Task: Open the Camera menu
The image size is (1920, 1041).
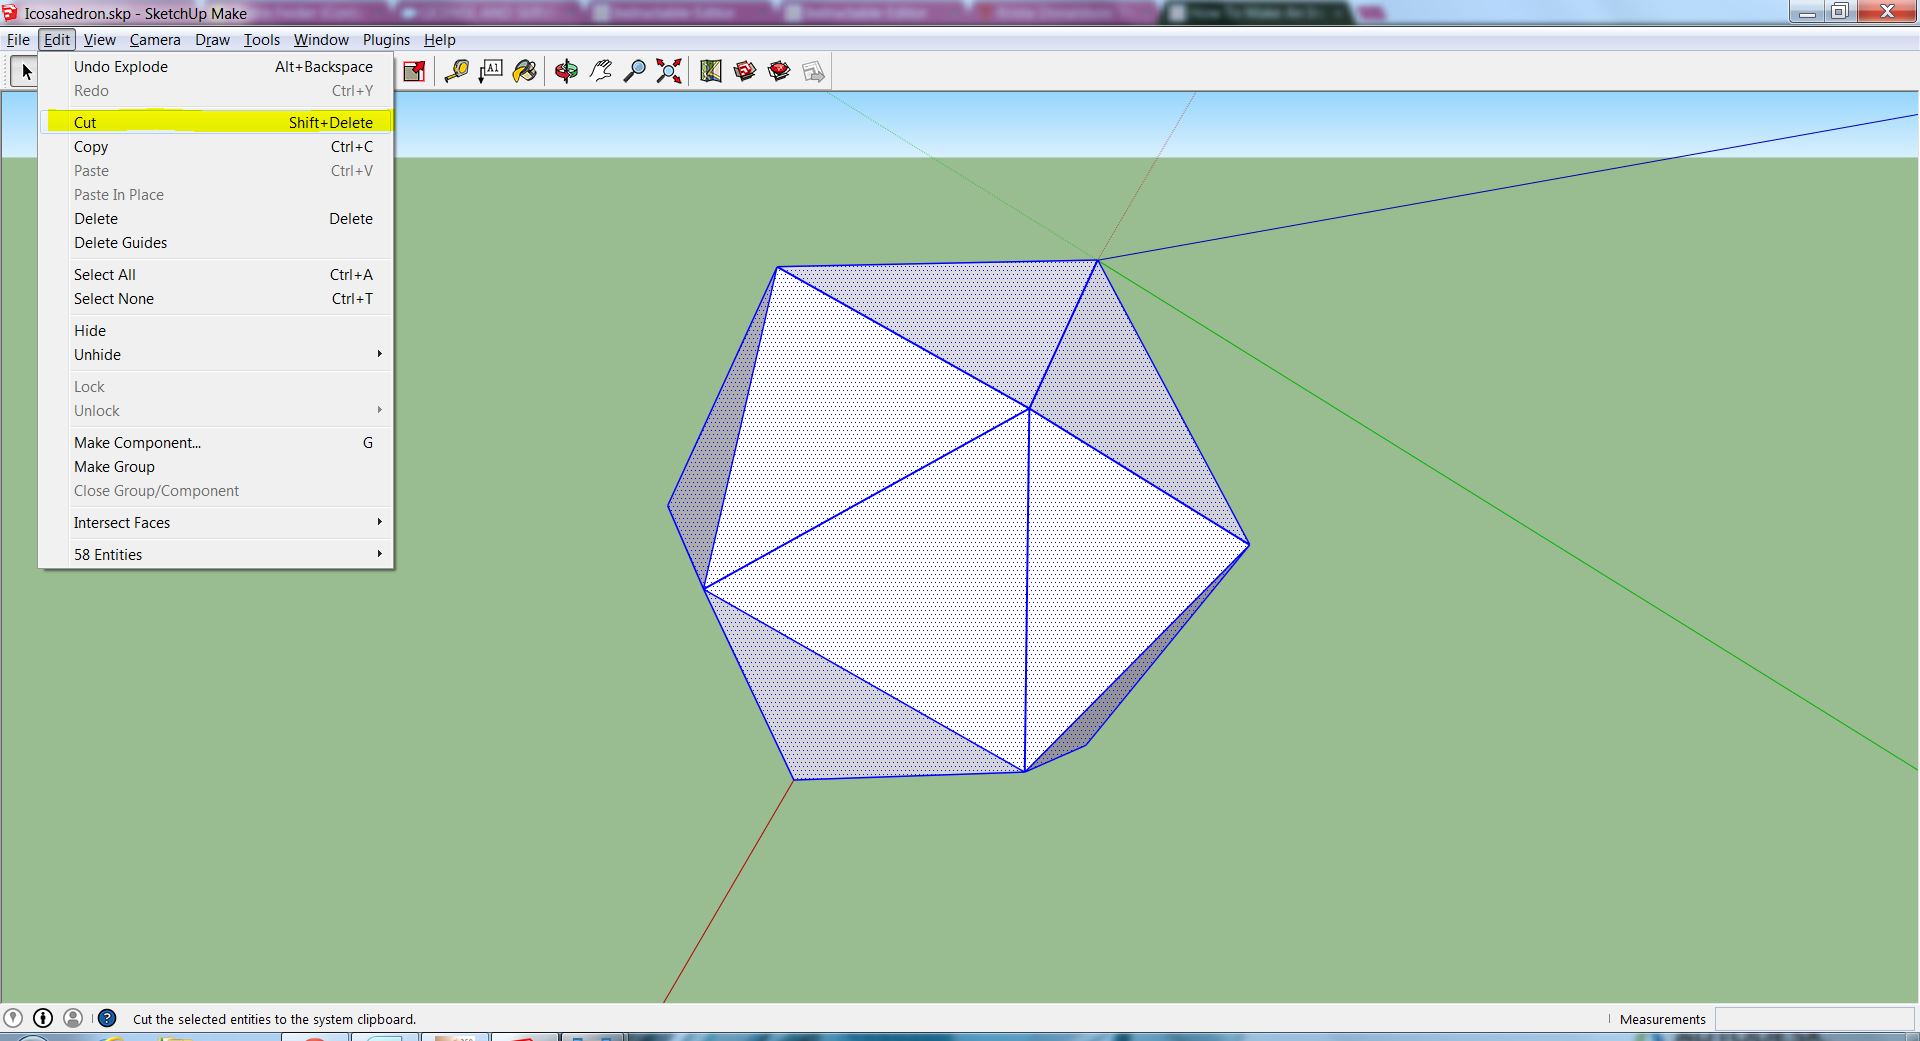Action: pyautogui.click(x=155, y=40)
